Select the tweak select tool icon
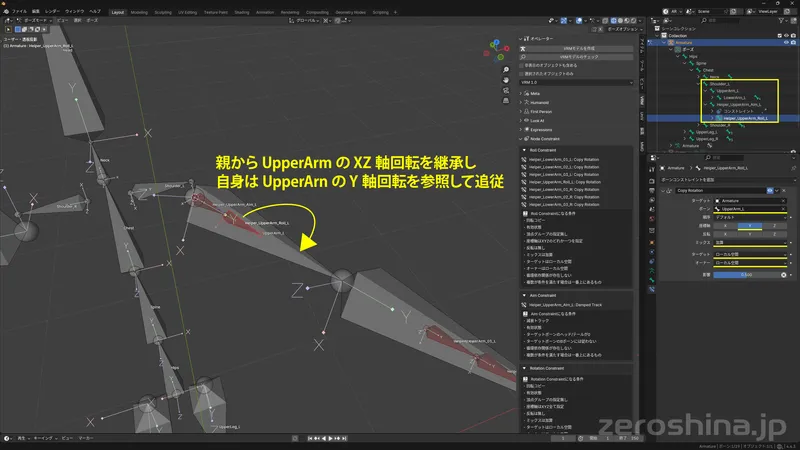 point(9,30)
